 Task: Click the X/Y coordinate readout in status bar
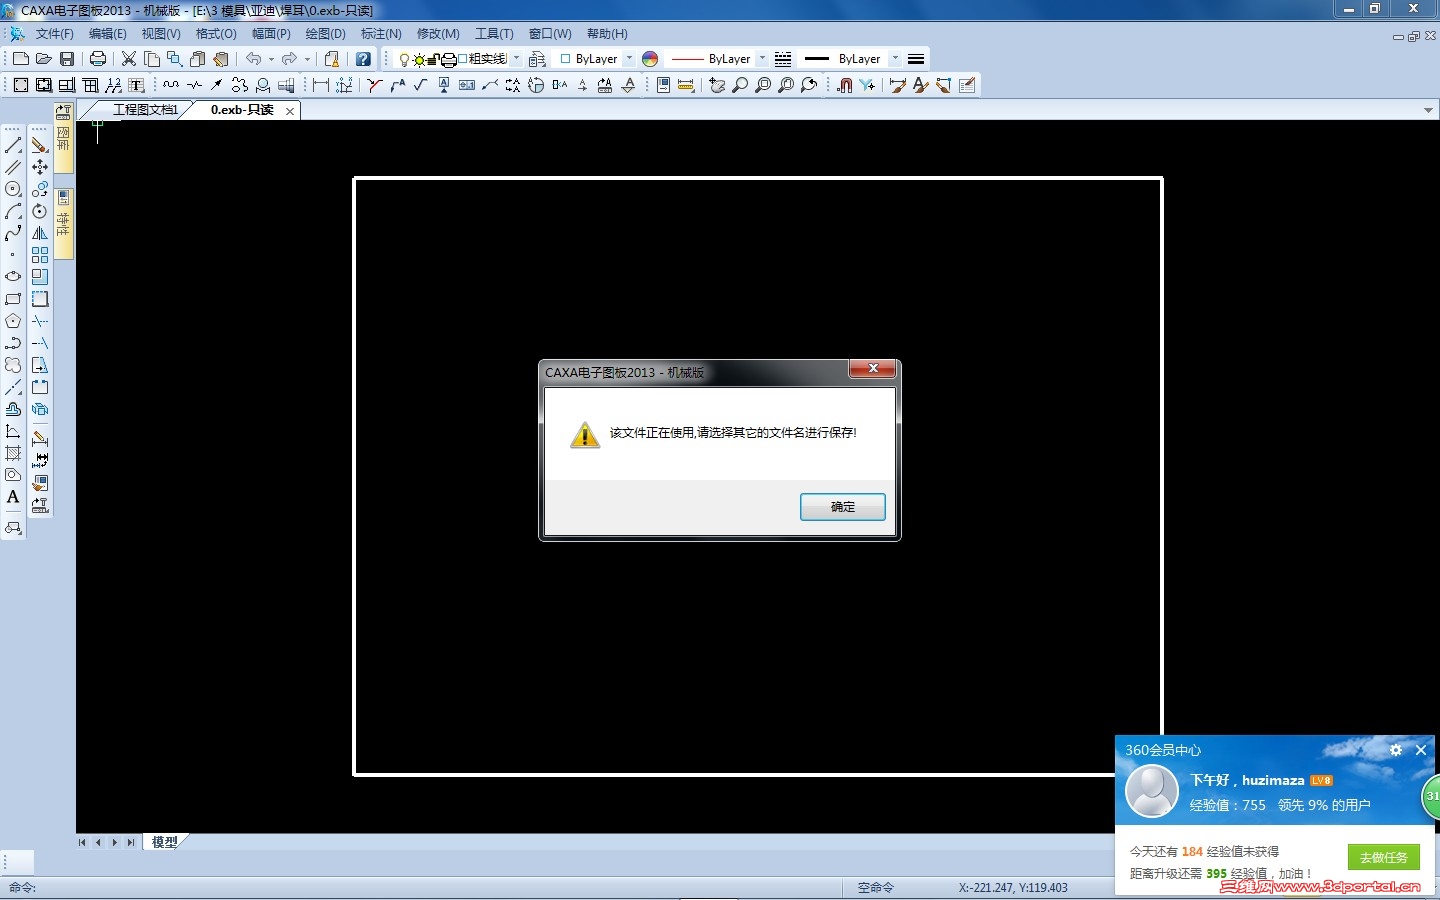1013,888
